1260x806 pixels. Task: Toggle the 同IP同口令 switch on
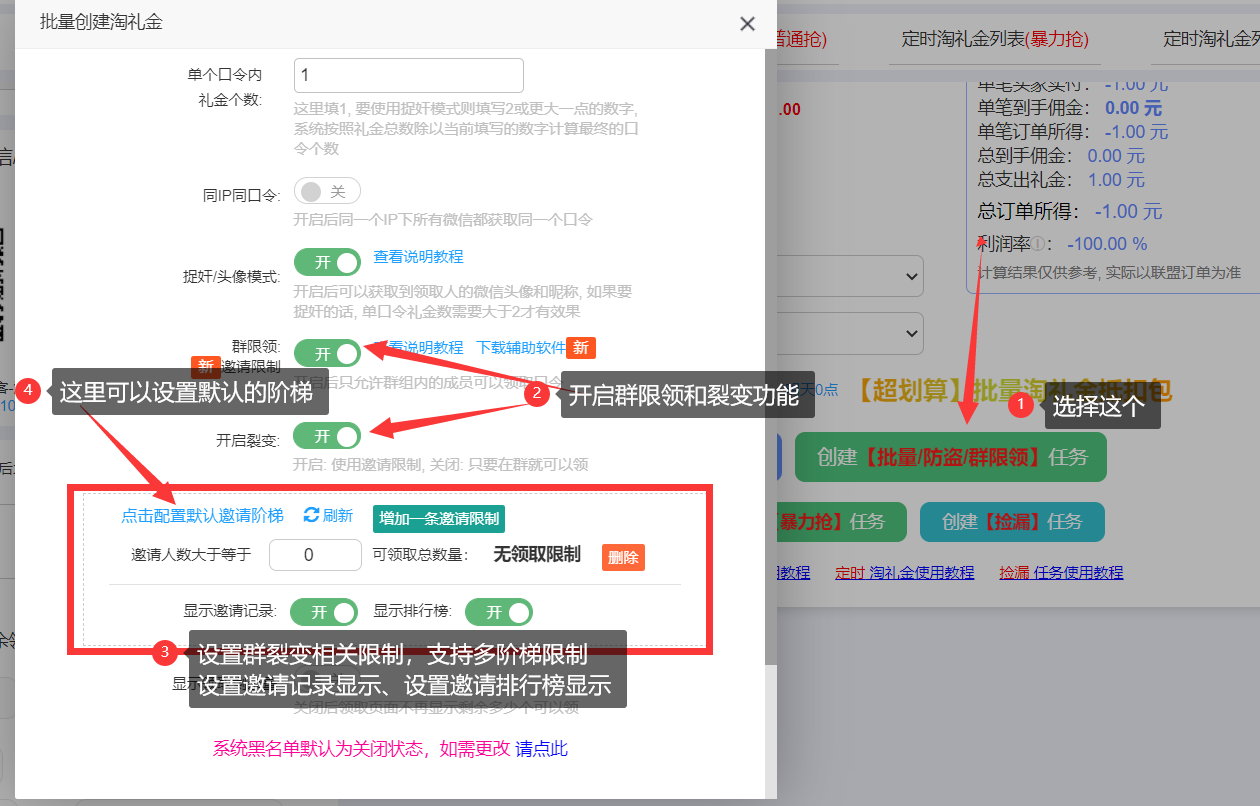(x=327, y=191)
